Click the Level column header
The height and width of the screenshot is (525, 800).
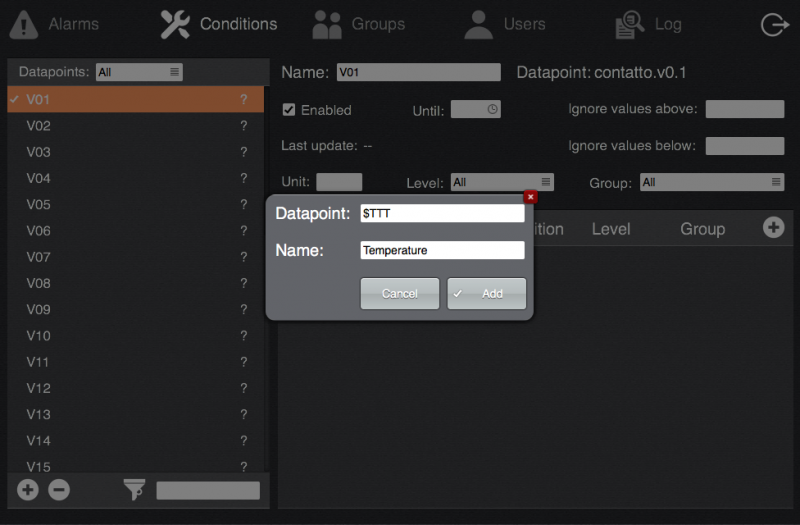pos(611,229)
